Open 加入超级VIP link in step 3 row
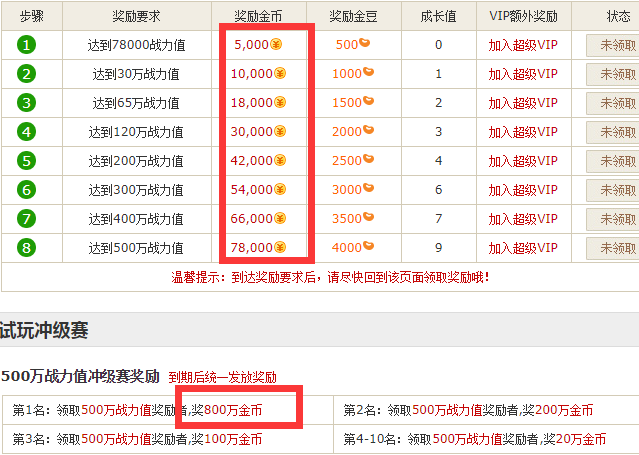Screen dimensions: 639x455 523,103
